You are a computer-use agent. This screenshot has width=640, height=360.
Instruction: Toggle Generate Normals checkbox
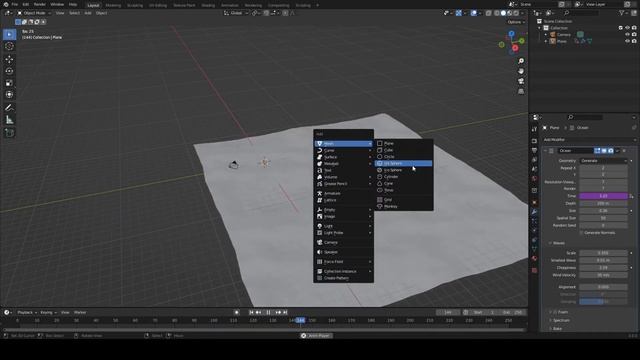pyautogui.click(x=582, y=233)
